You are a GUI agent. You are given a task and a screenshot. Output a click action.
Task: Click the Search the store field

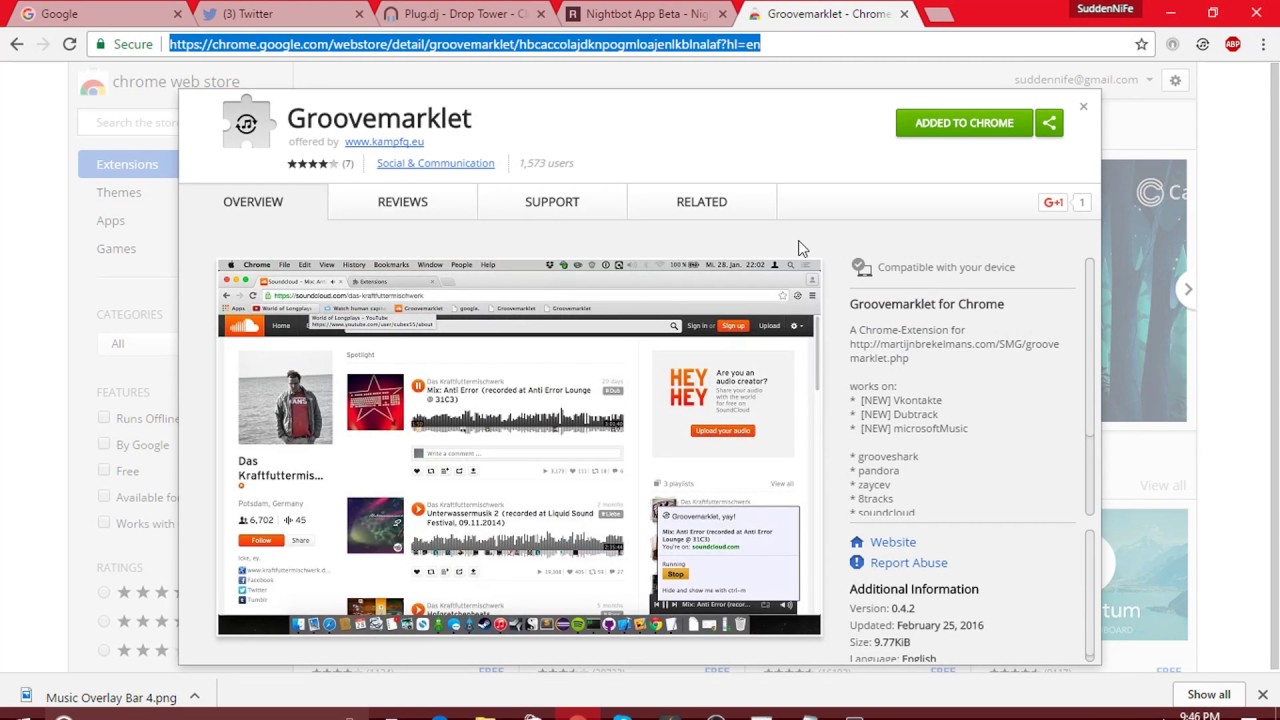pyautogui.click(x=130, y=122)
